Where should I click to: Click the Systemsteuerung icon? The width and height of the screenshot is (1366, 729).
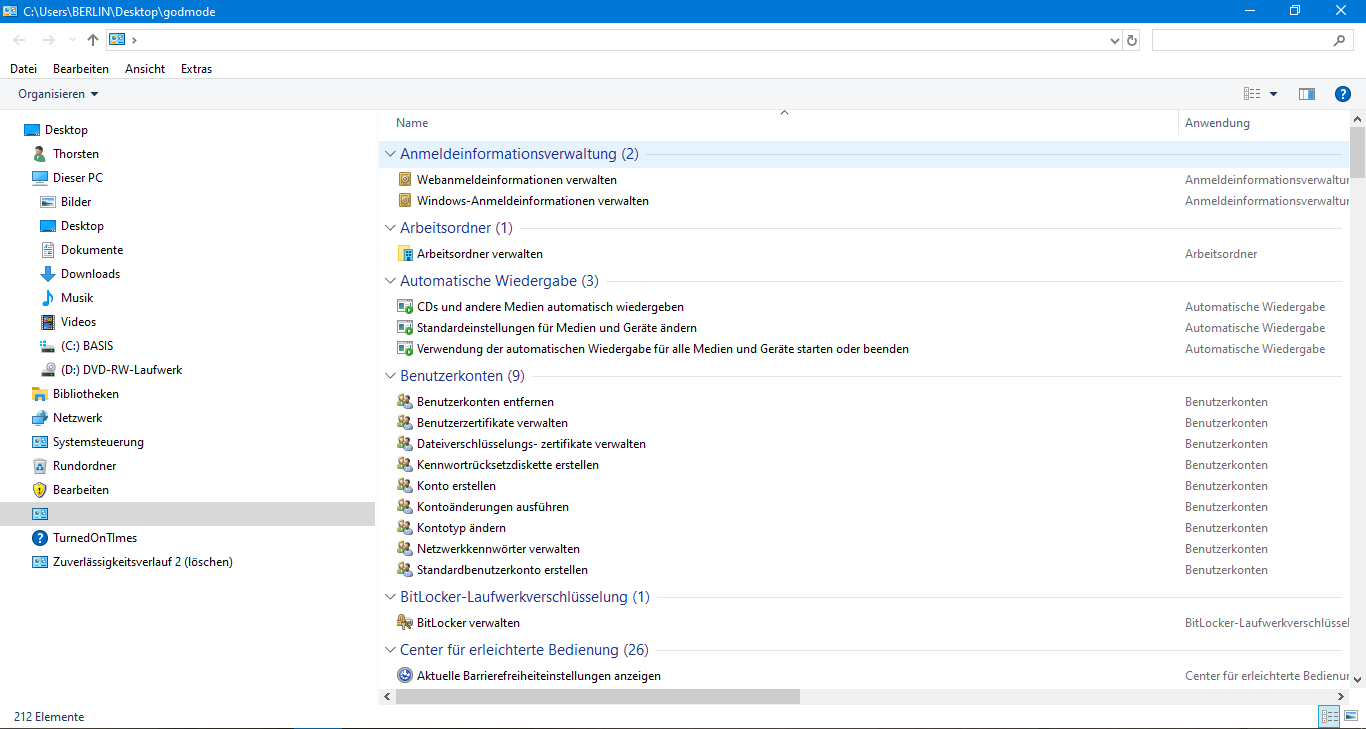[x=39, y=442]
